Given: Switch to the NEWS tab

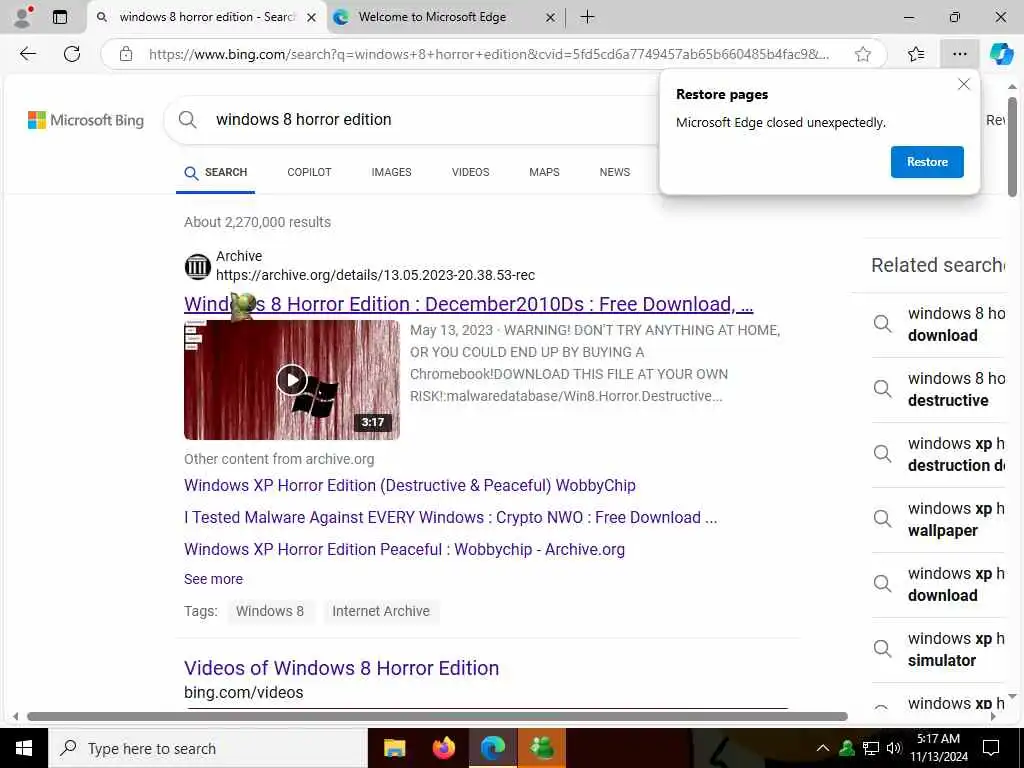Looking at the screenshot, I should 615,172.
